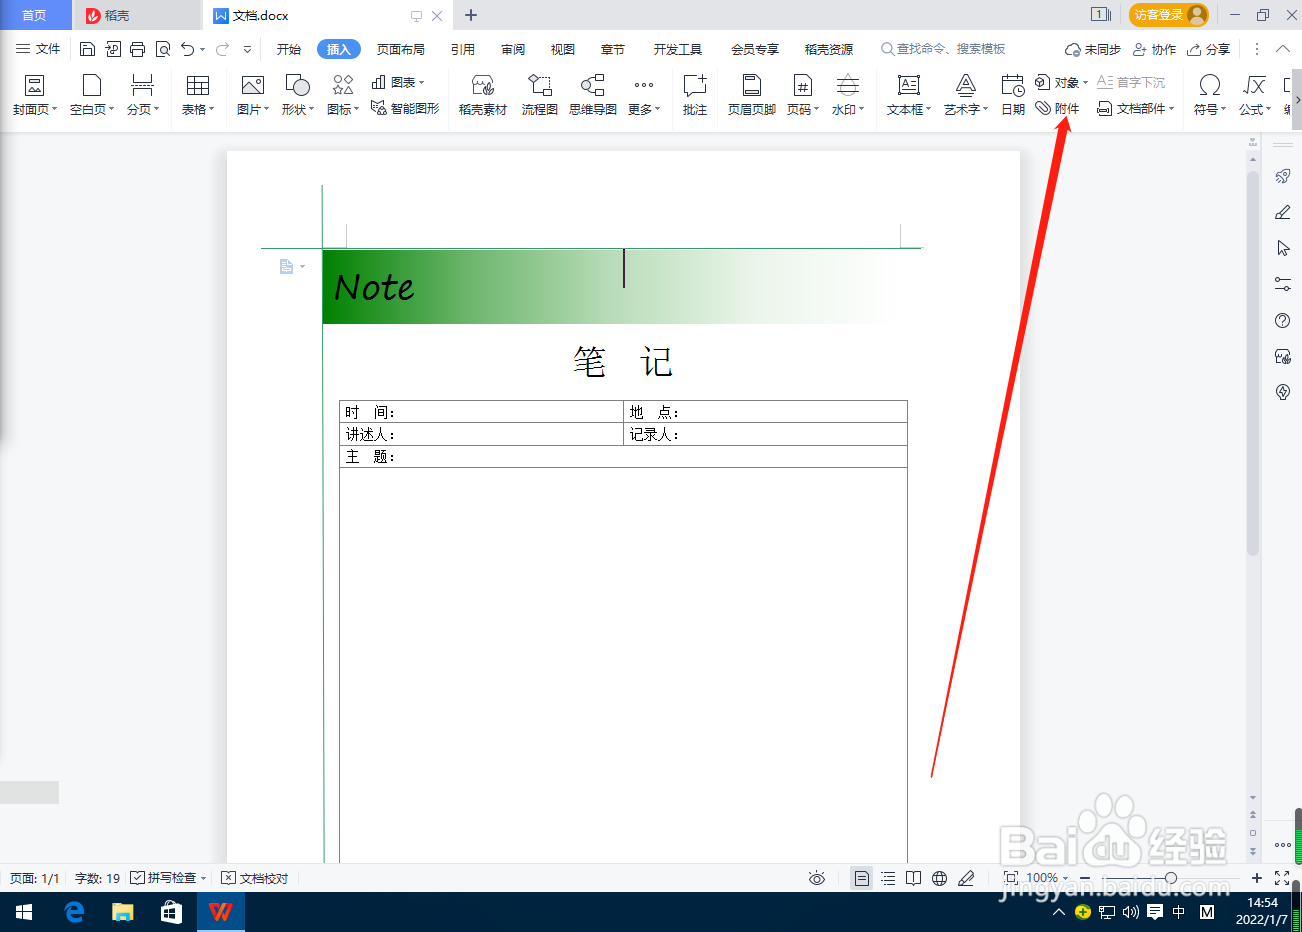Viewport: 1302px width, 932px height.
Task: Open the Shapes (形状) tool
Action: [298, 95]
